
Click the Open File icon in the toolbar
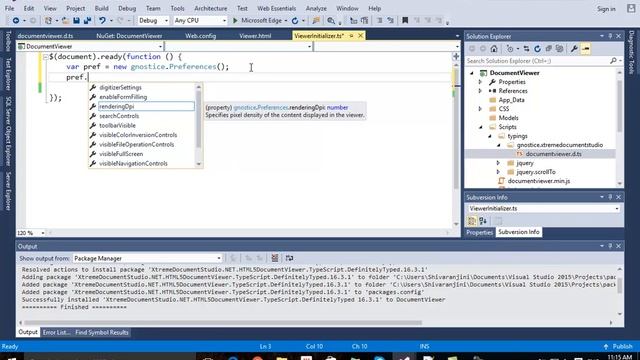pyautogui.click(x=65, y=20)
